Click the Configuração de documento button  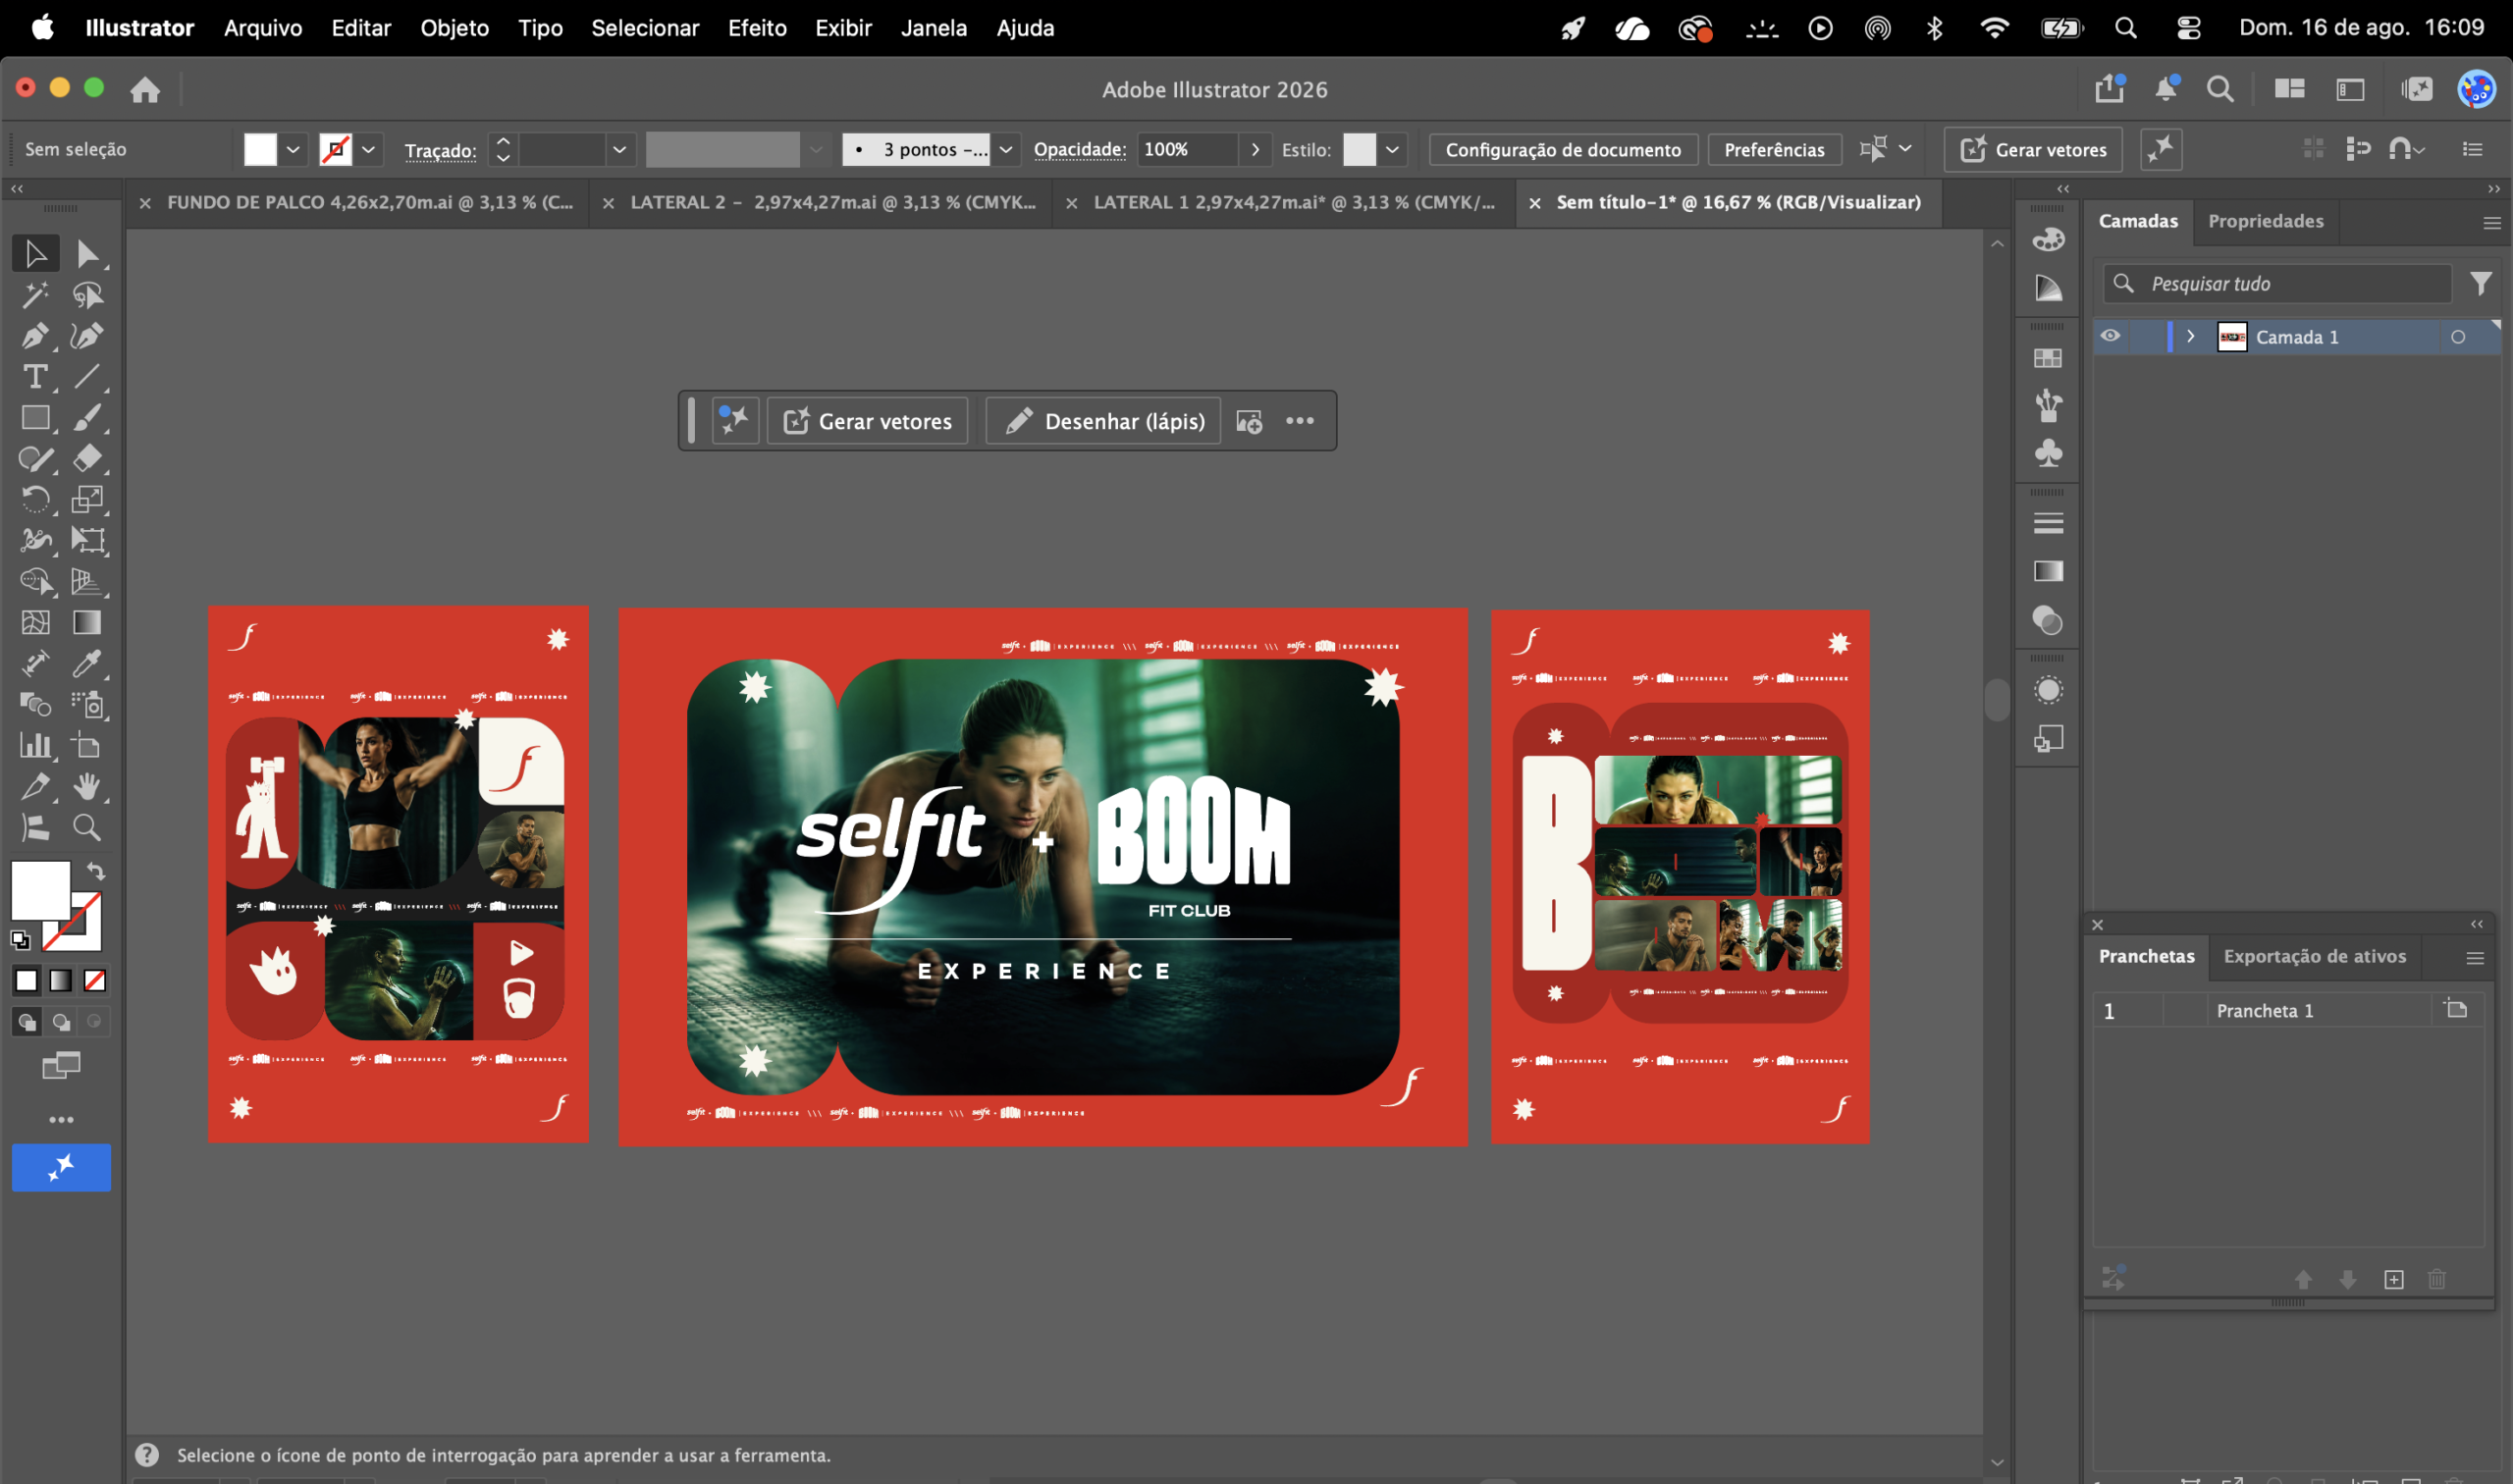point(1563,150)
